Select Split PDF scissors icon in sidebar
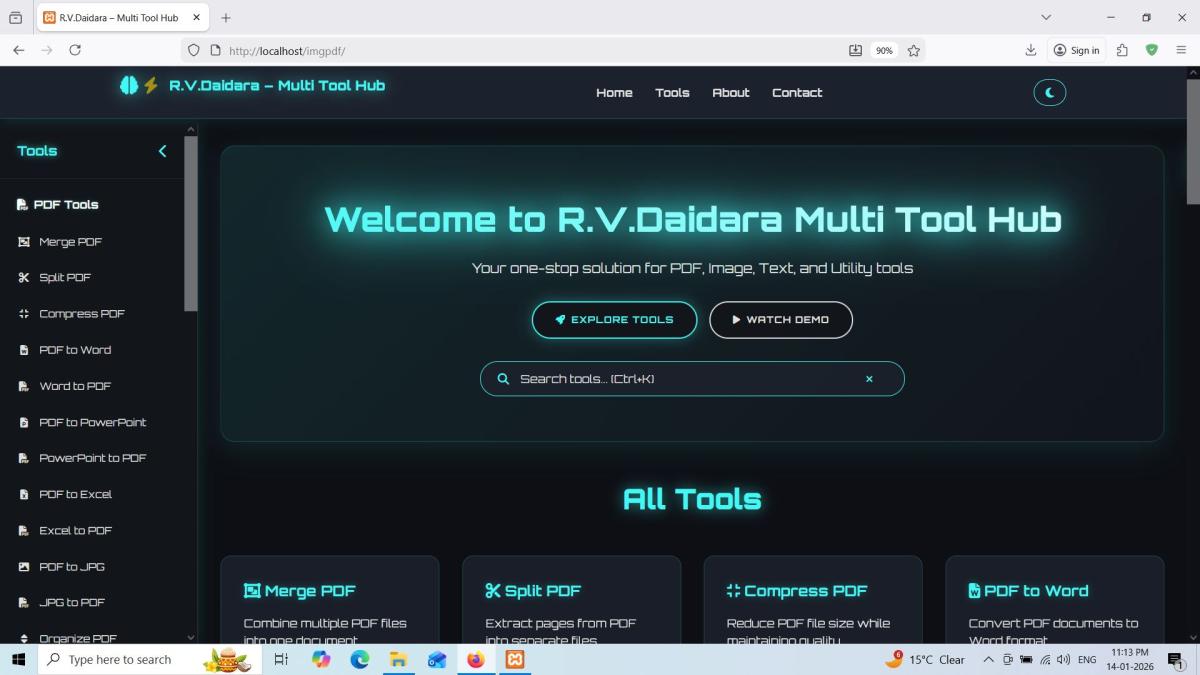Image resolution: width=1200 pixels, height=675 pixels. (x=24, y=278)
